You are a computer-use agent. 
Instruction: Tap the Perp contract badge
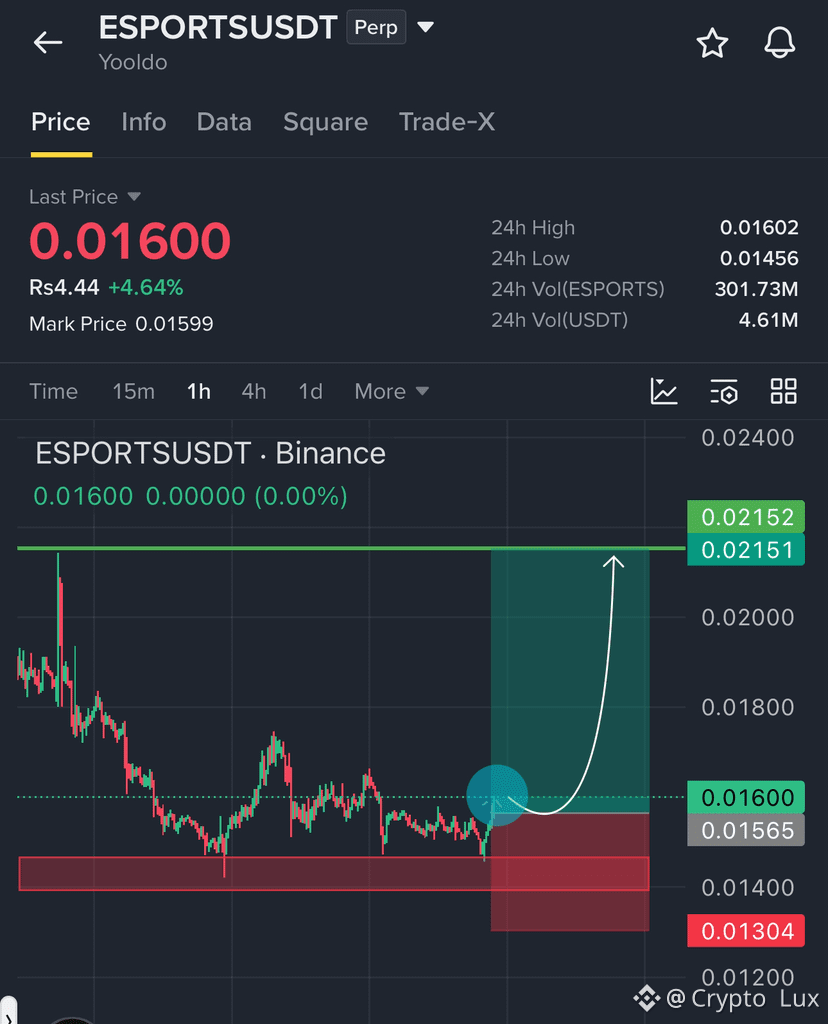(x=376, y=27)
